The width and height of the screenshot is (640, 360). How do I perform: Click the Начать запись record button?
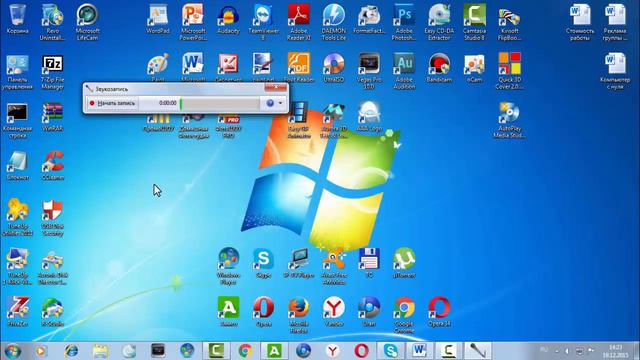(x=112, y=103)
